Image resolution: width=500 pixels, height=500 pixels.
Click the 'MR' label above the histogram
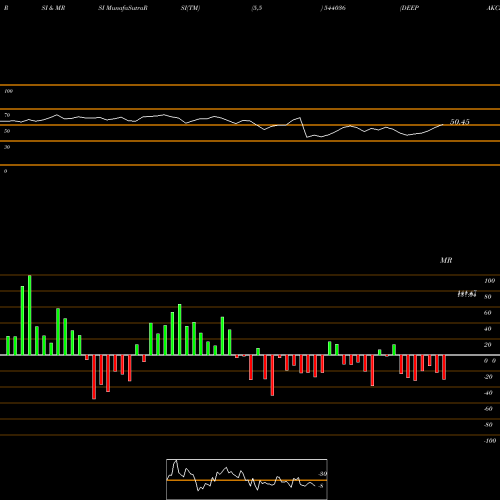(x=446, y=260)
